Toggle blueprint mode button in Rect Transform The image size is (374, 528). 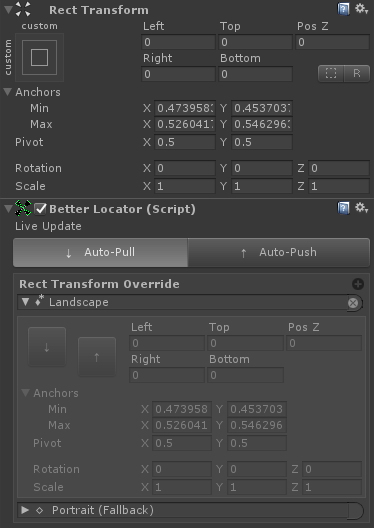[x=331, y=73]
